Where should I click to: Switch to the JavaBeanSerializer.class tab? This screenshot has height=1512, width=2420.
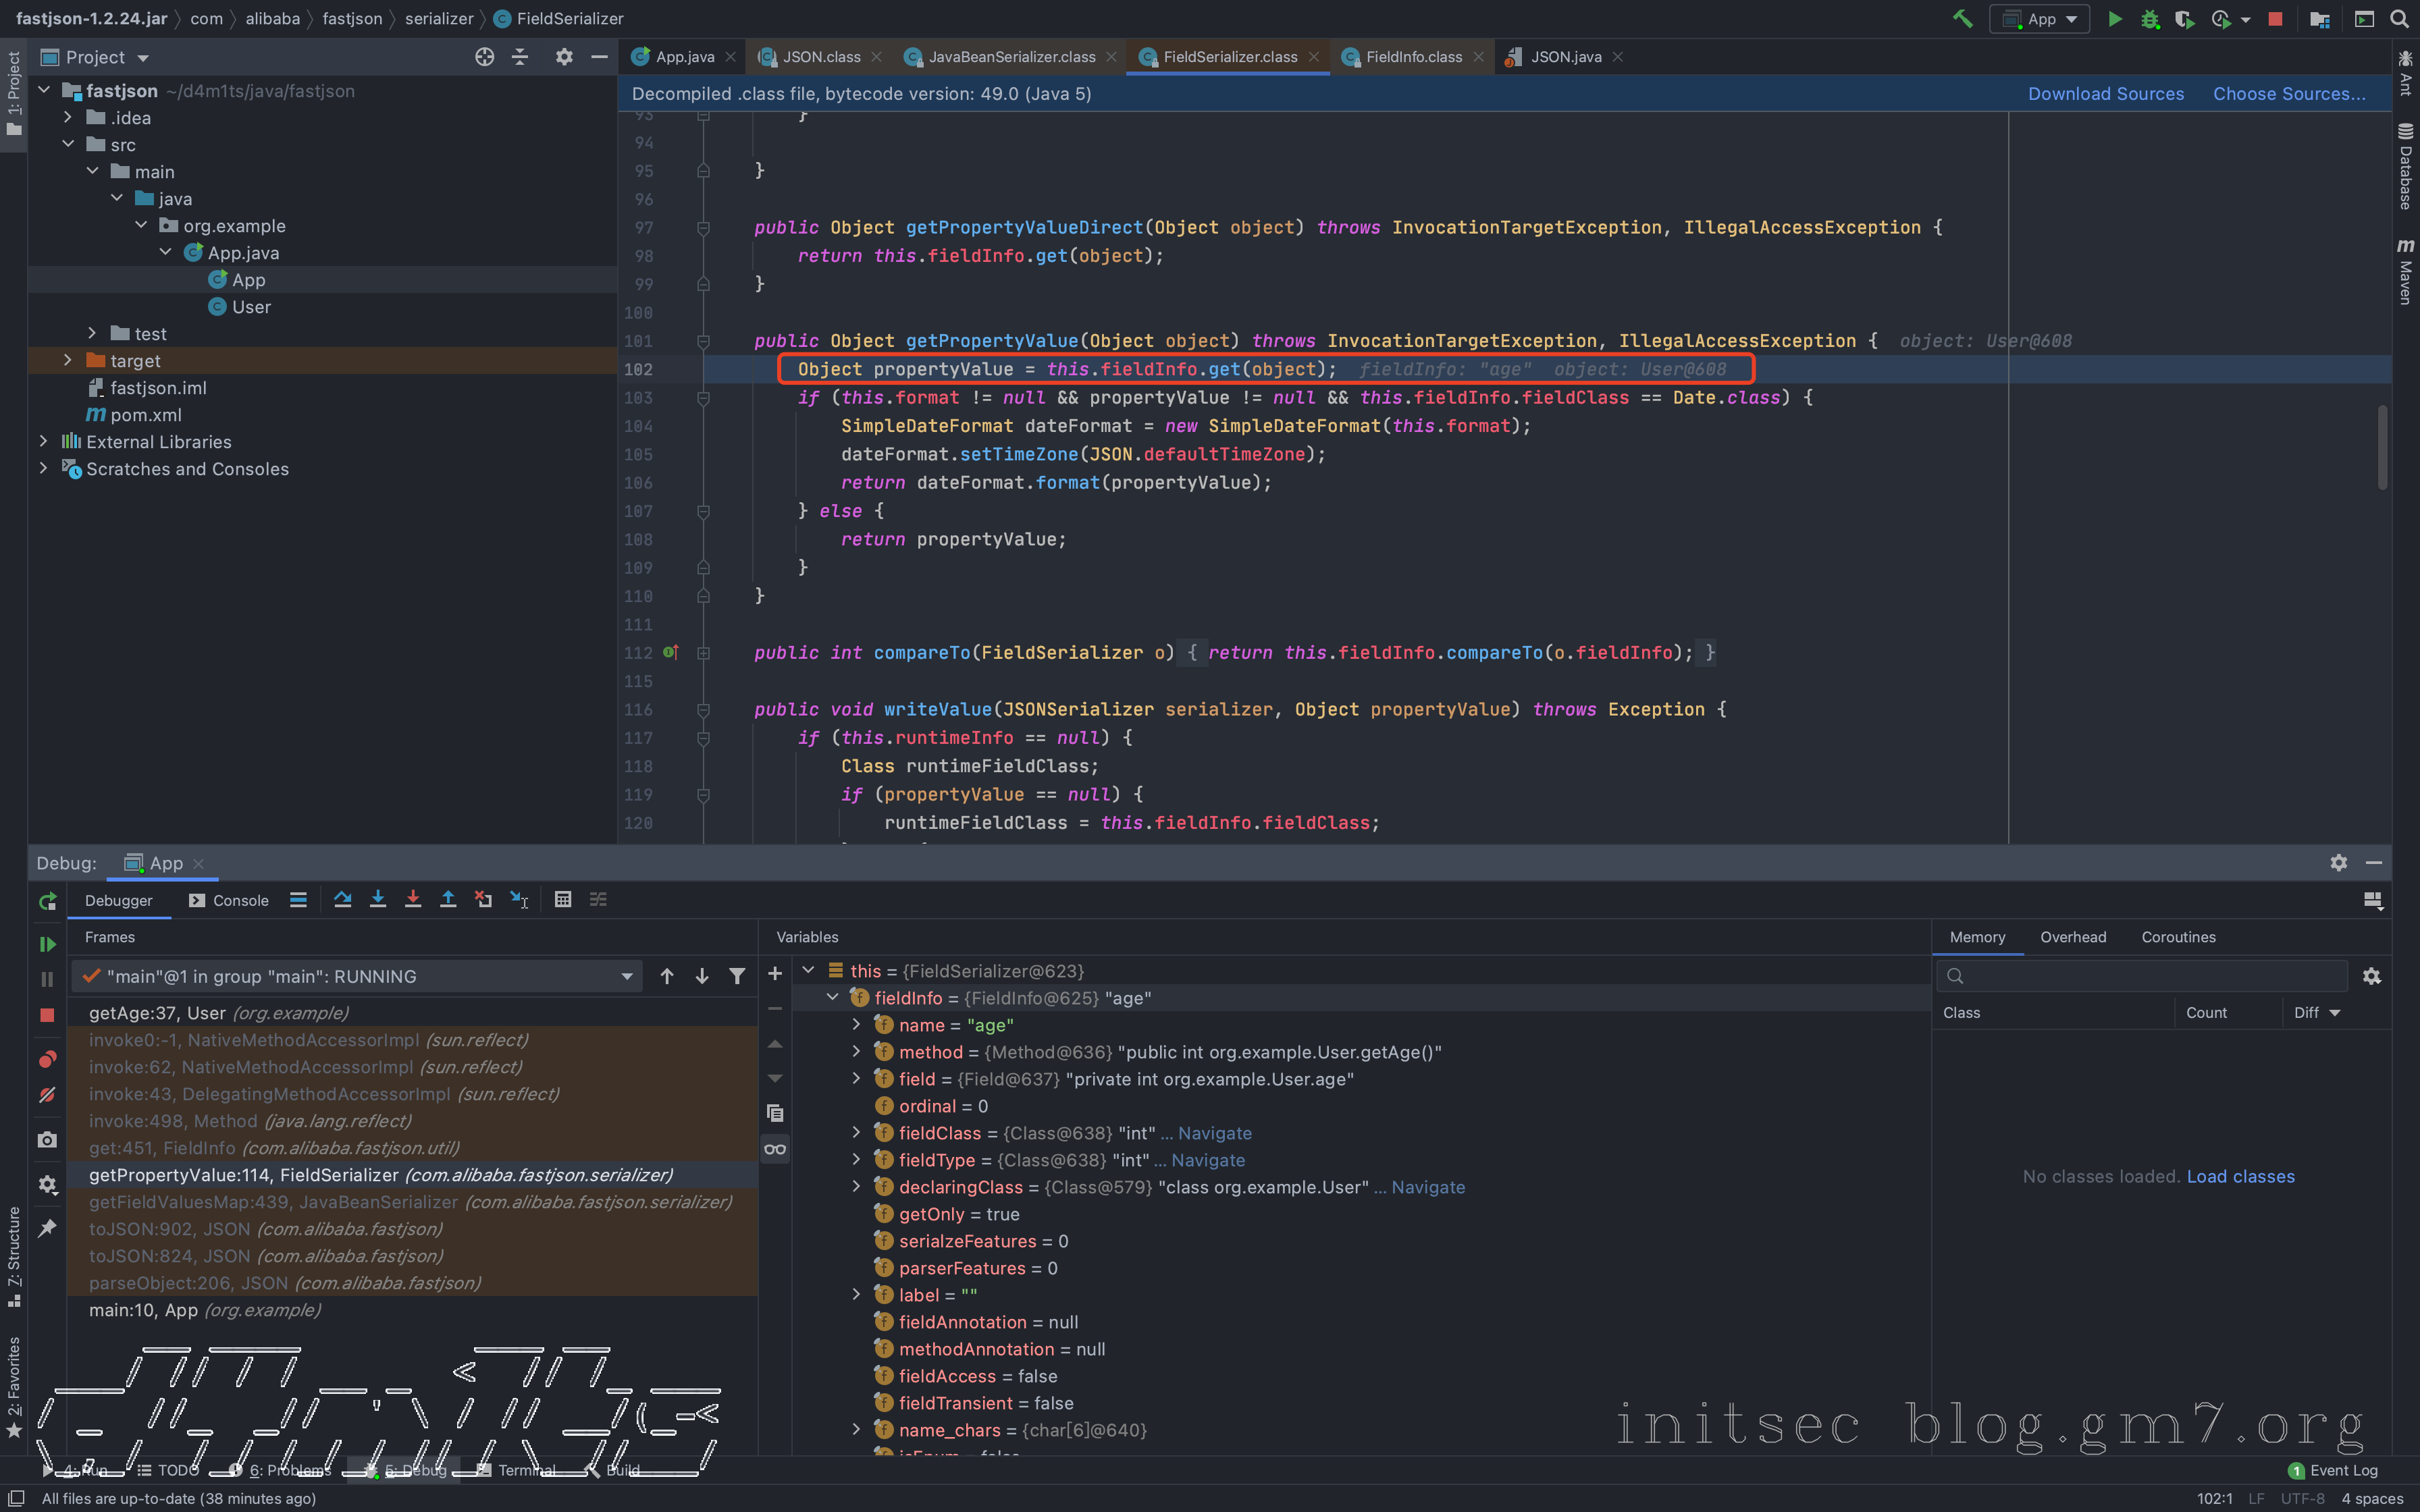point(1011,57)
